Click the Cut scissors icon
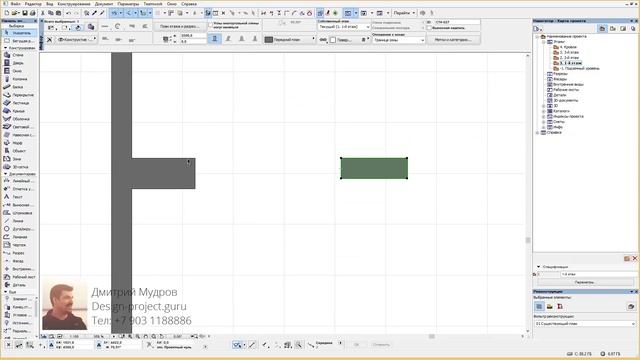 click(42, 13)
